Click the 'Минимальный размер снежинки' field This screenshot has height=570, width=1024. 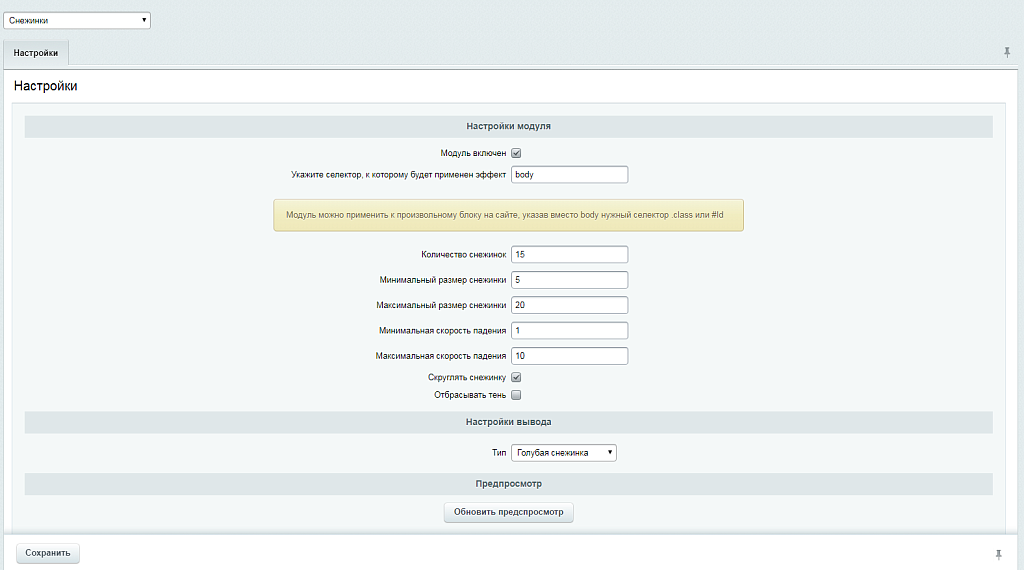pyautogui.click(x=569, y=280)
